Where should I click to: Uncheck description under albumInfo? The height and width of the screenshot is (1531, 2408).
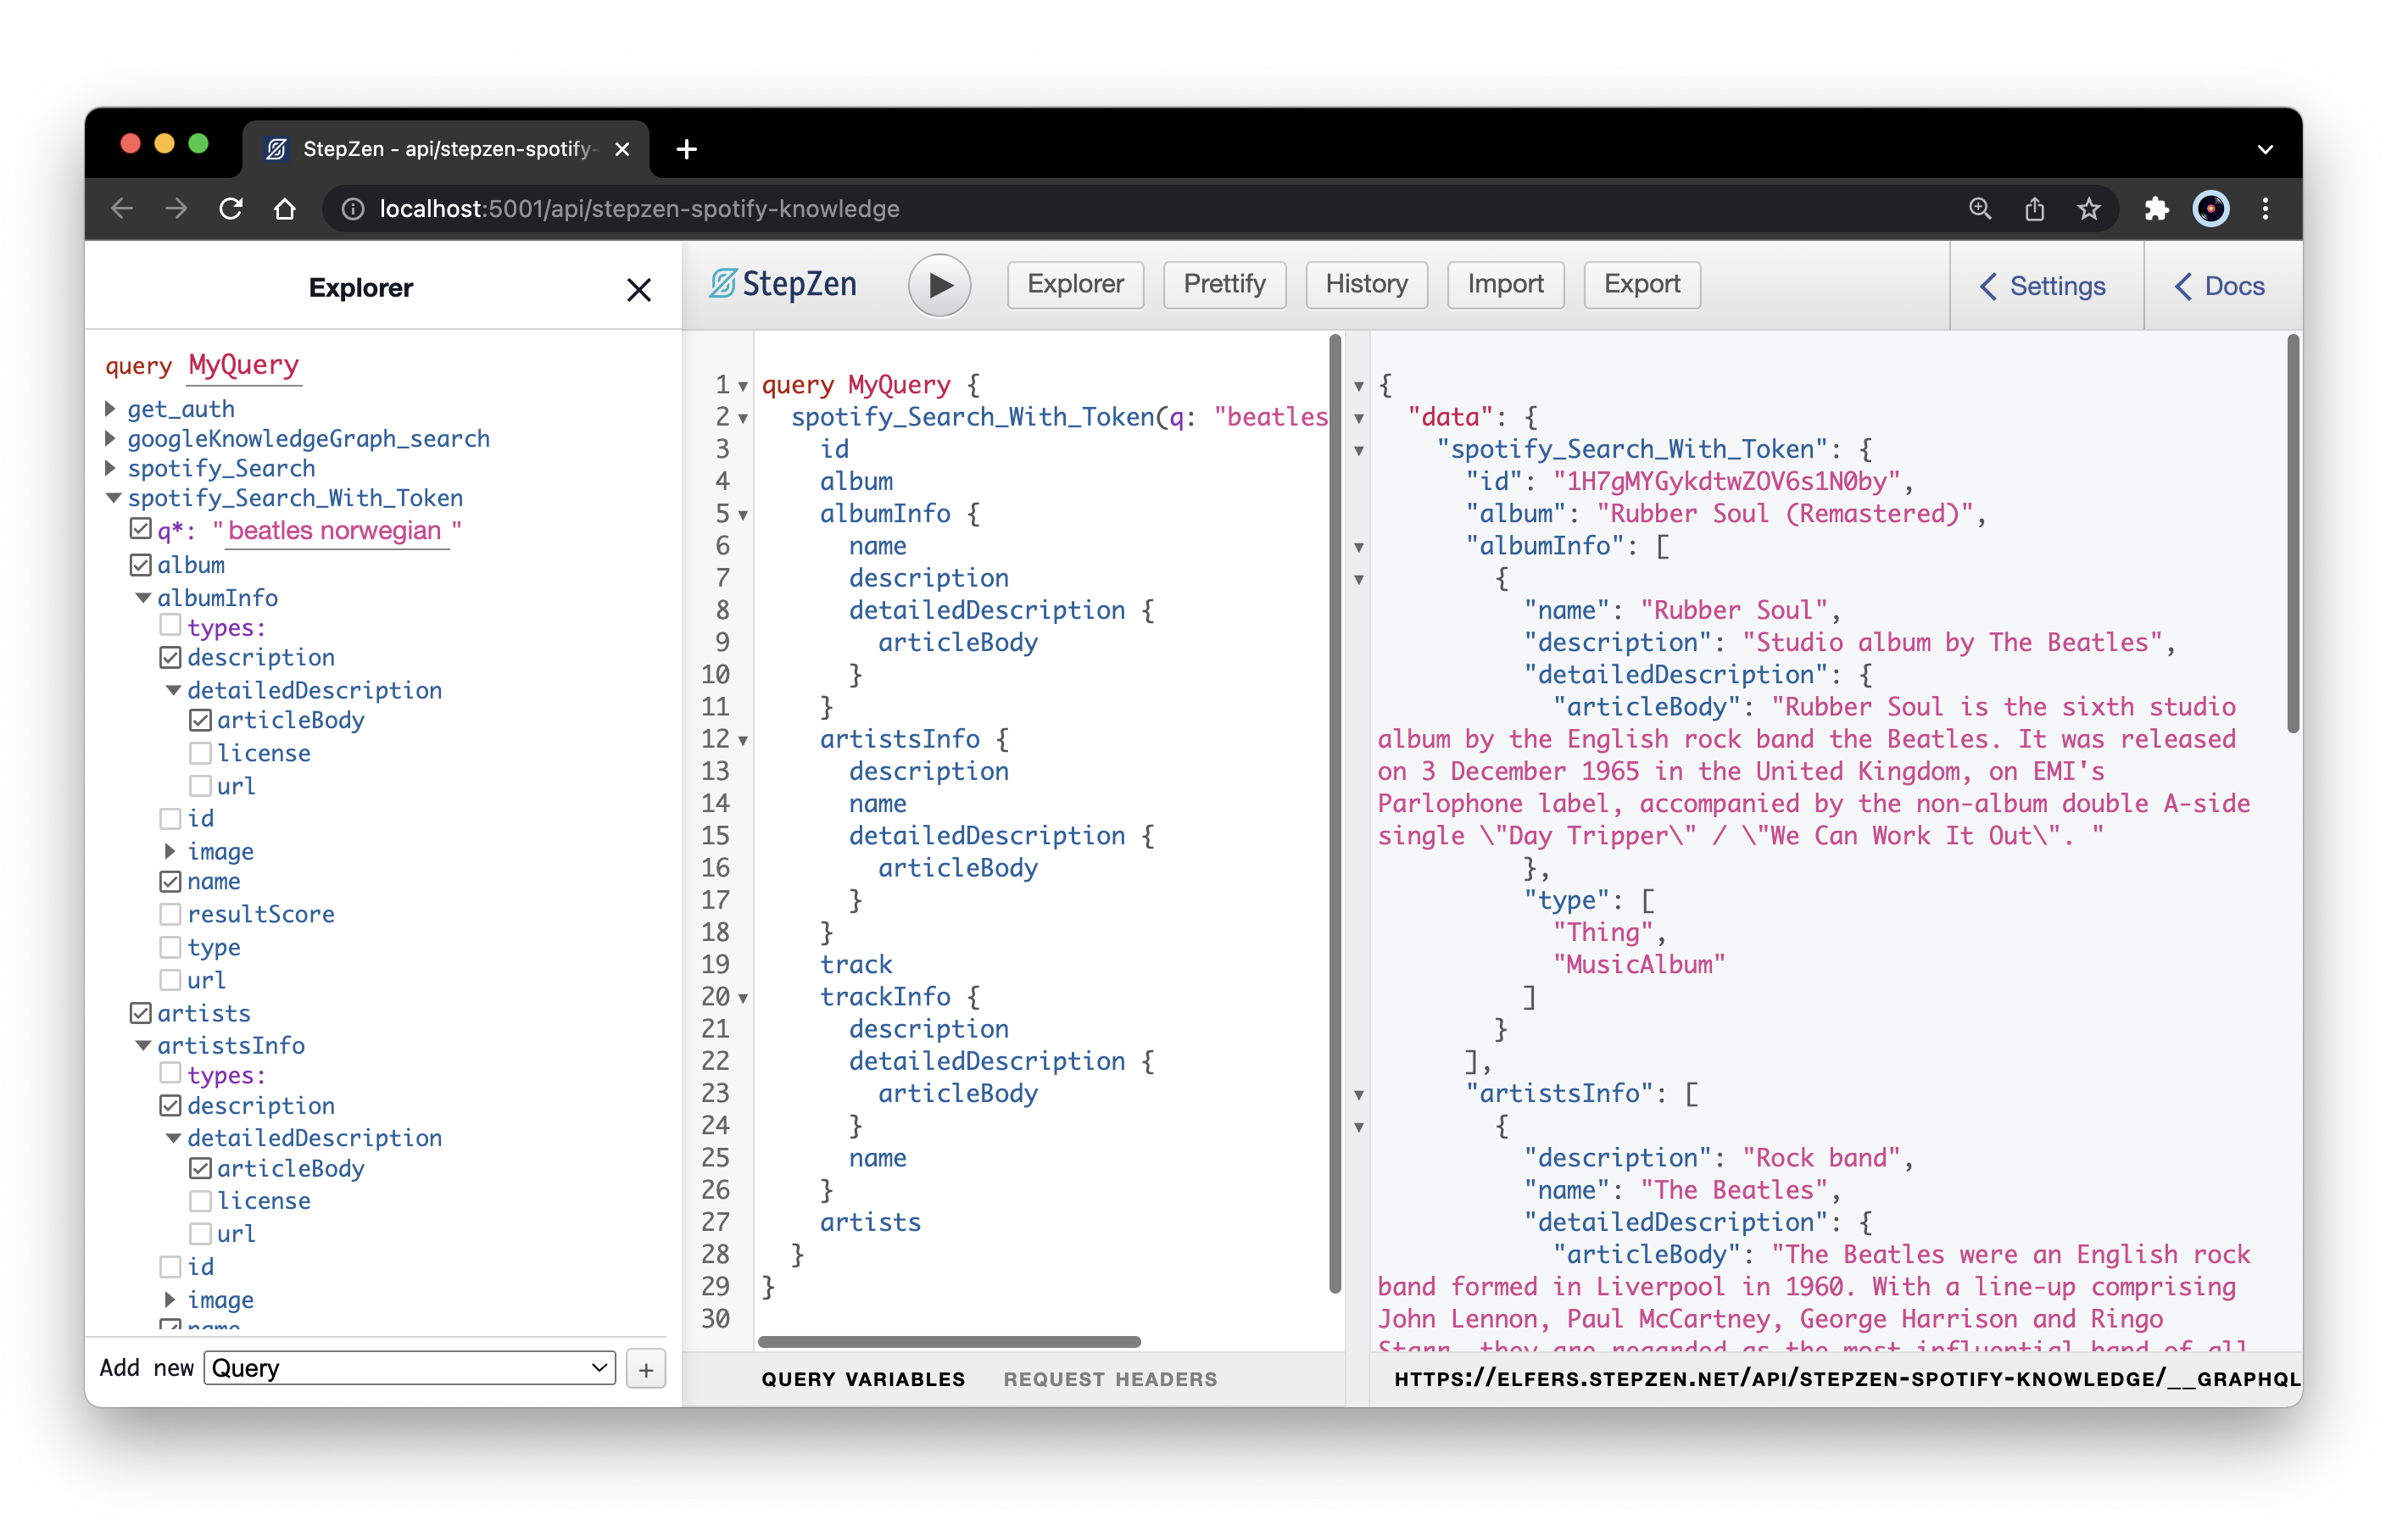pyautogui.click(x=170, y=658)
